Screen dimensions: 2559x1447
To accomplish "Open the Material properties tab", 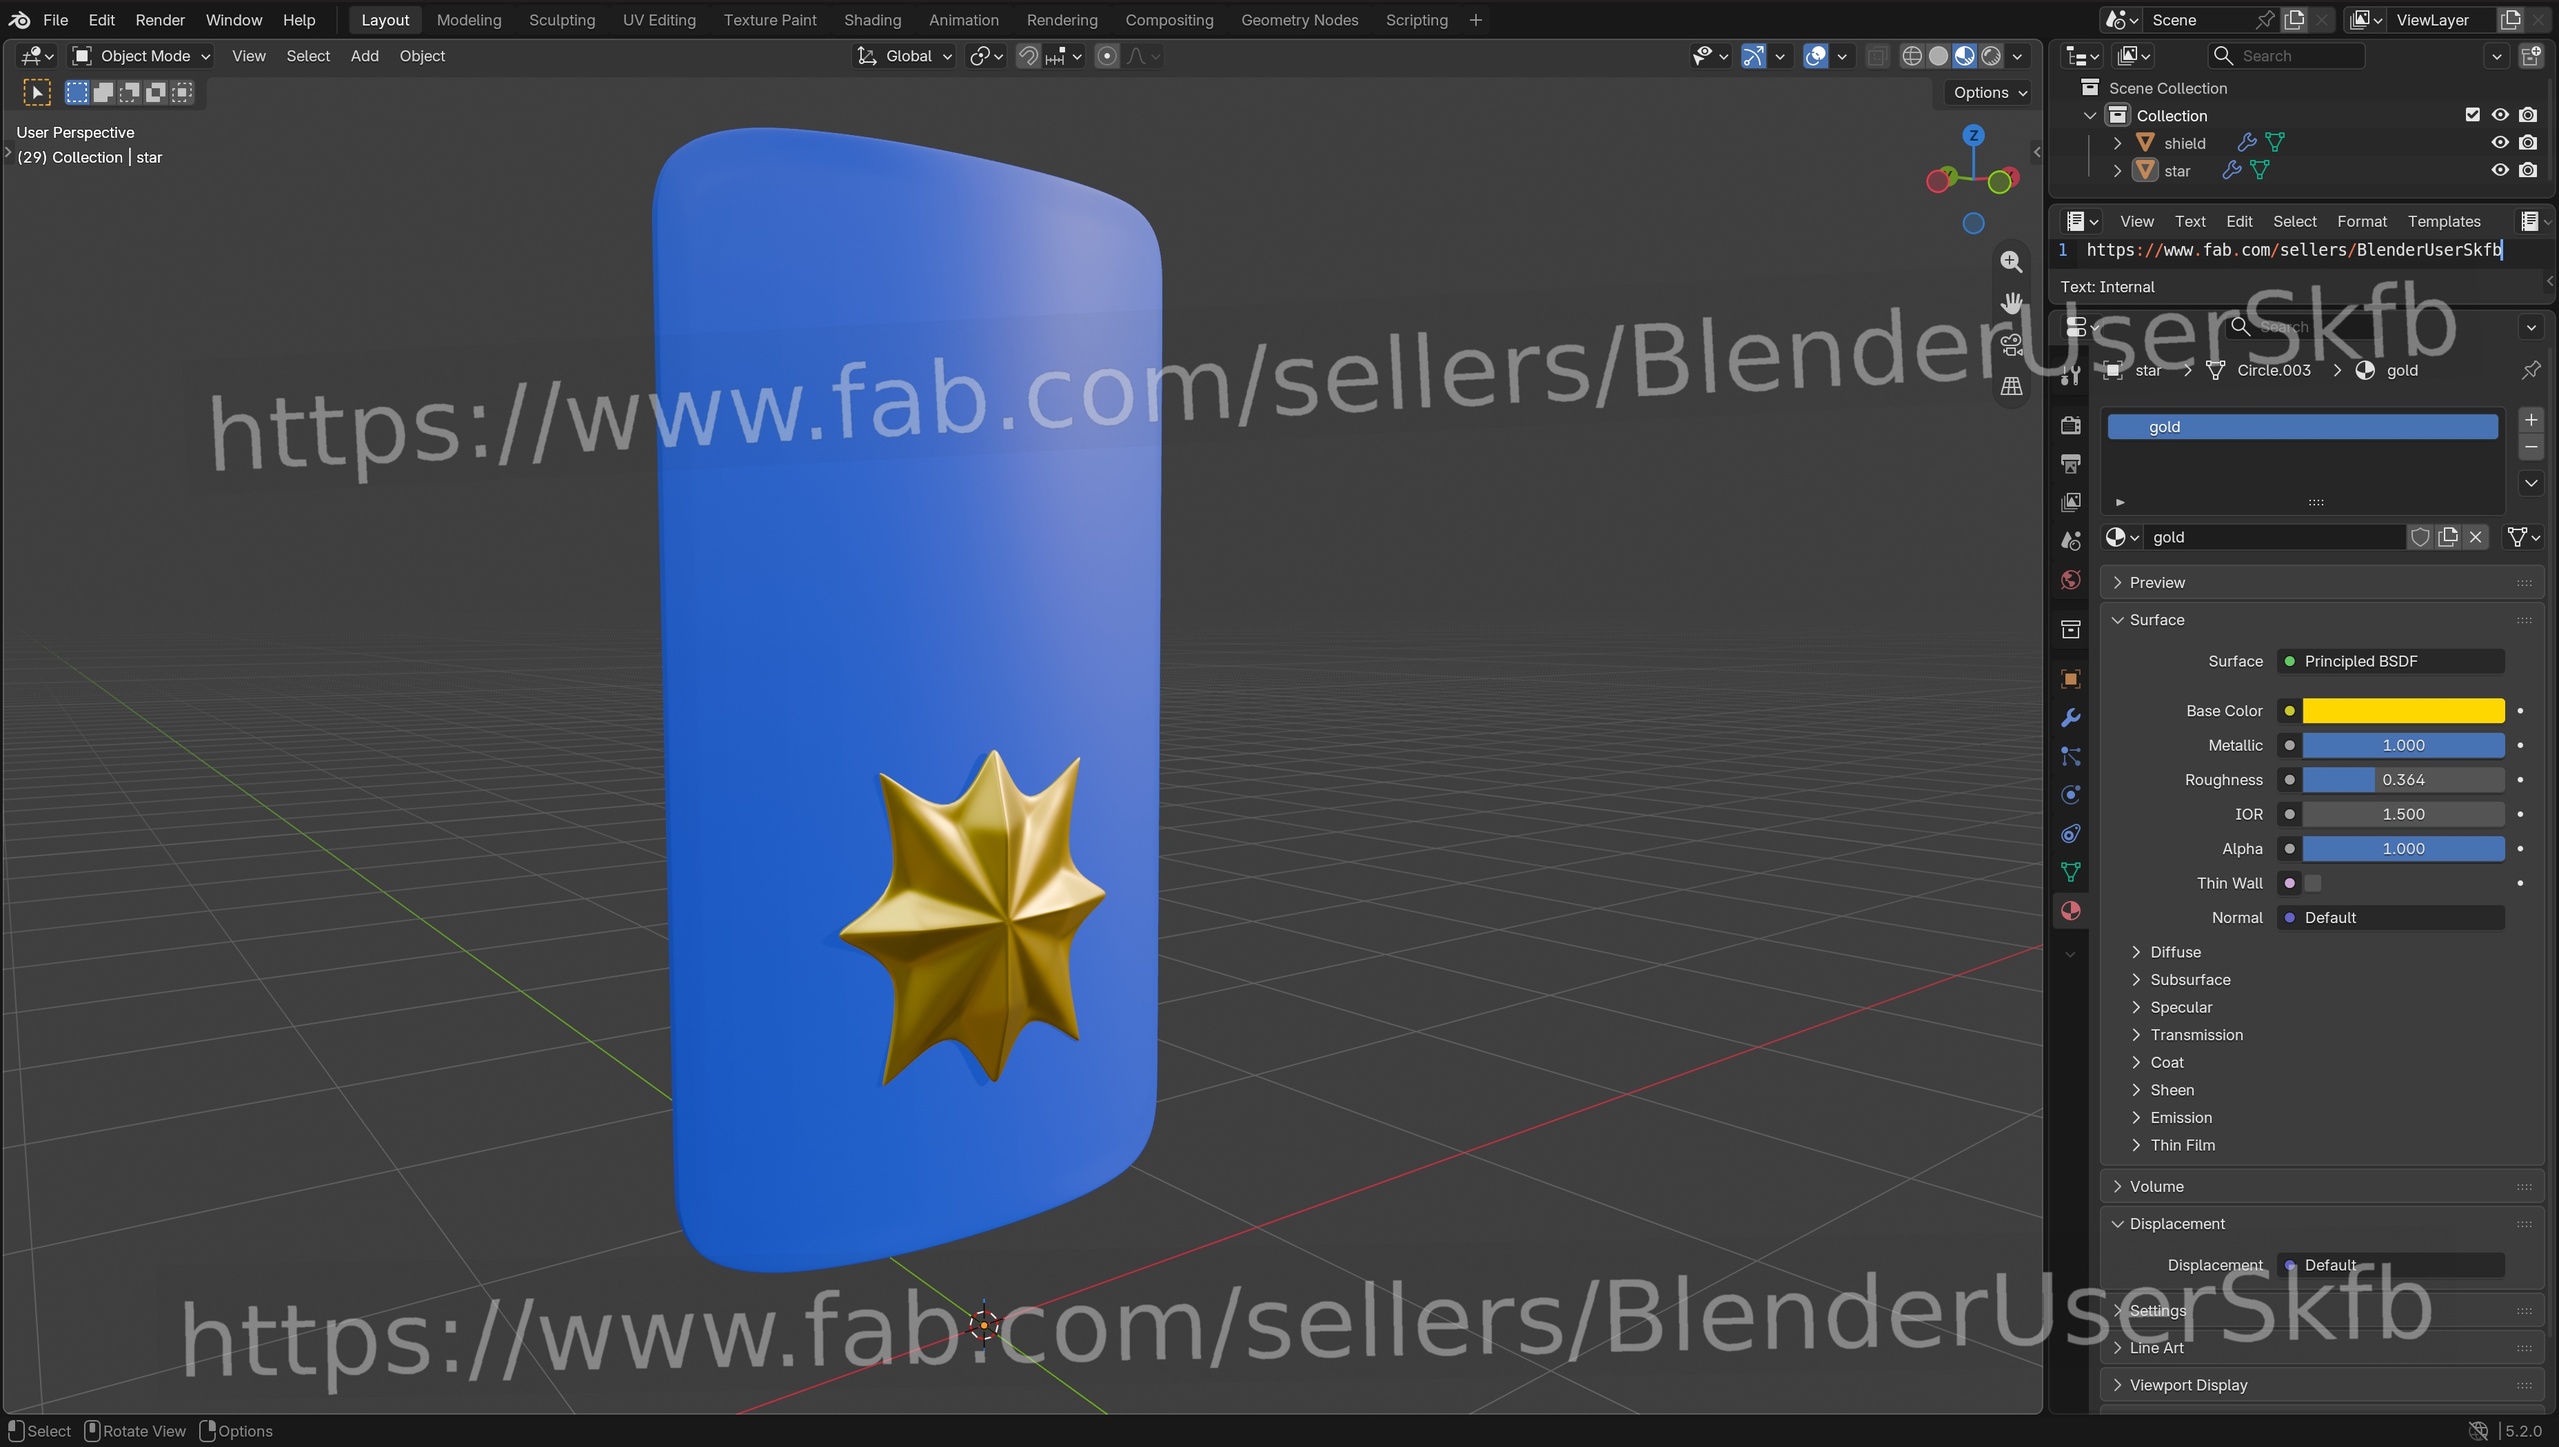I will coord(2070,911).
